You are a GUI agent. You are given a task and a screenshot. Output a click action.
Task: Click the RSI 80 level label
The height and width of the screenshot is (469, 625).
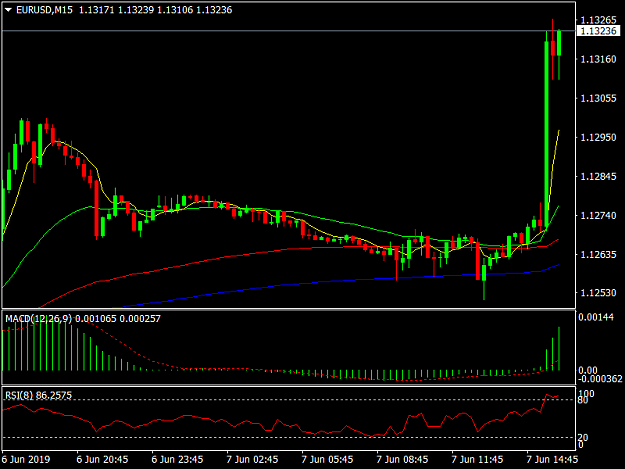tap(583, 400)
